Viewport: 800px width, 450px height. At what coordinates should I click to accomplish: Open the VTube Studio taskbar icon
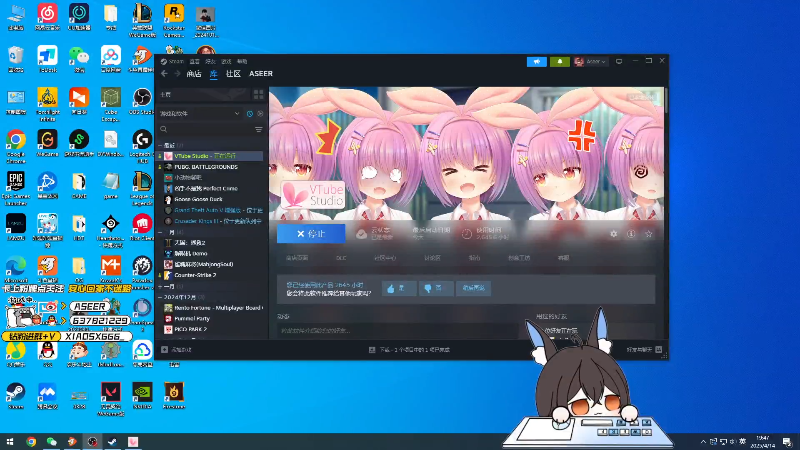pos(133,442)
